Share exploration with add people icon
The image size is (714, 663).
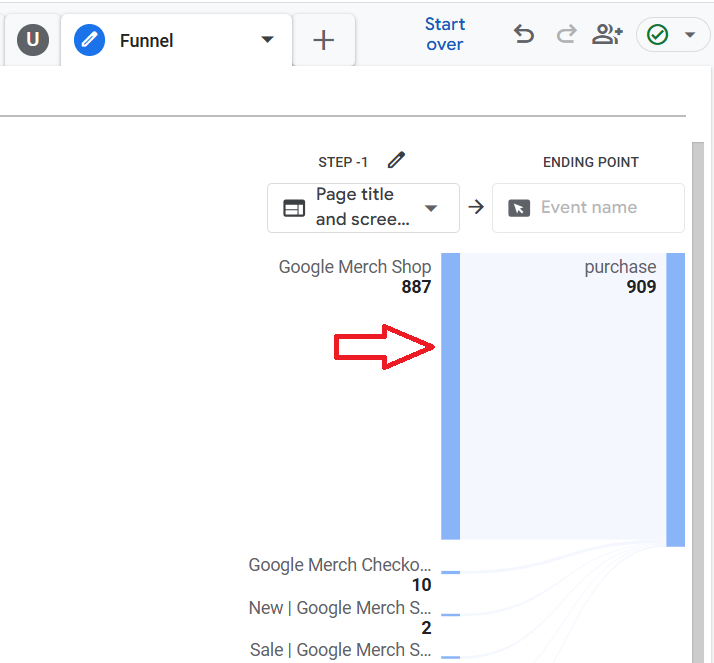pyautogui.click(x=607, y=34)
